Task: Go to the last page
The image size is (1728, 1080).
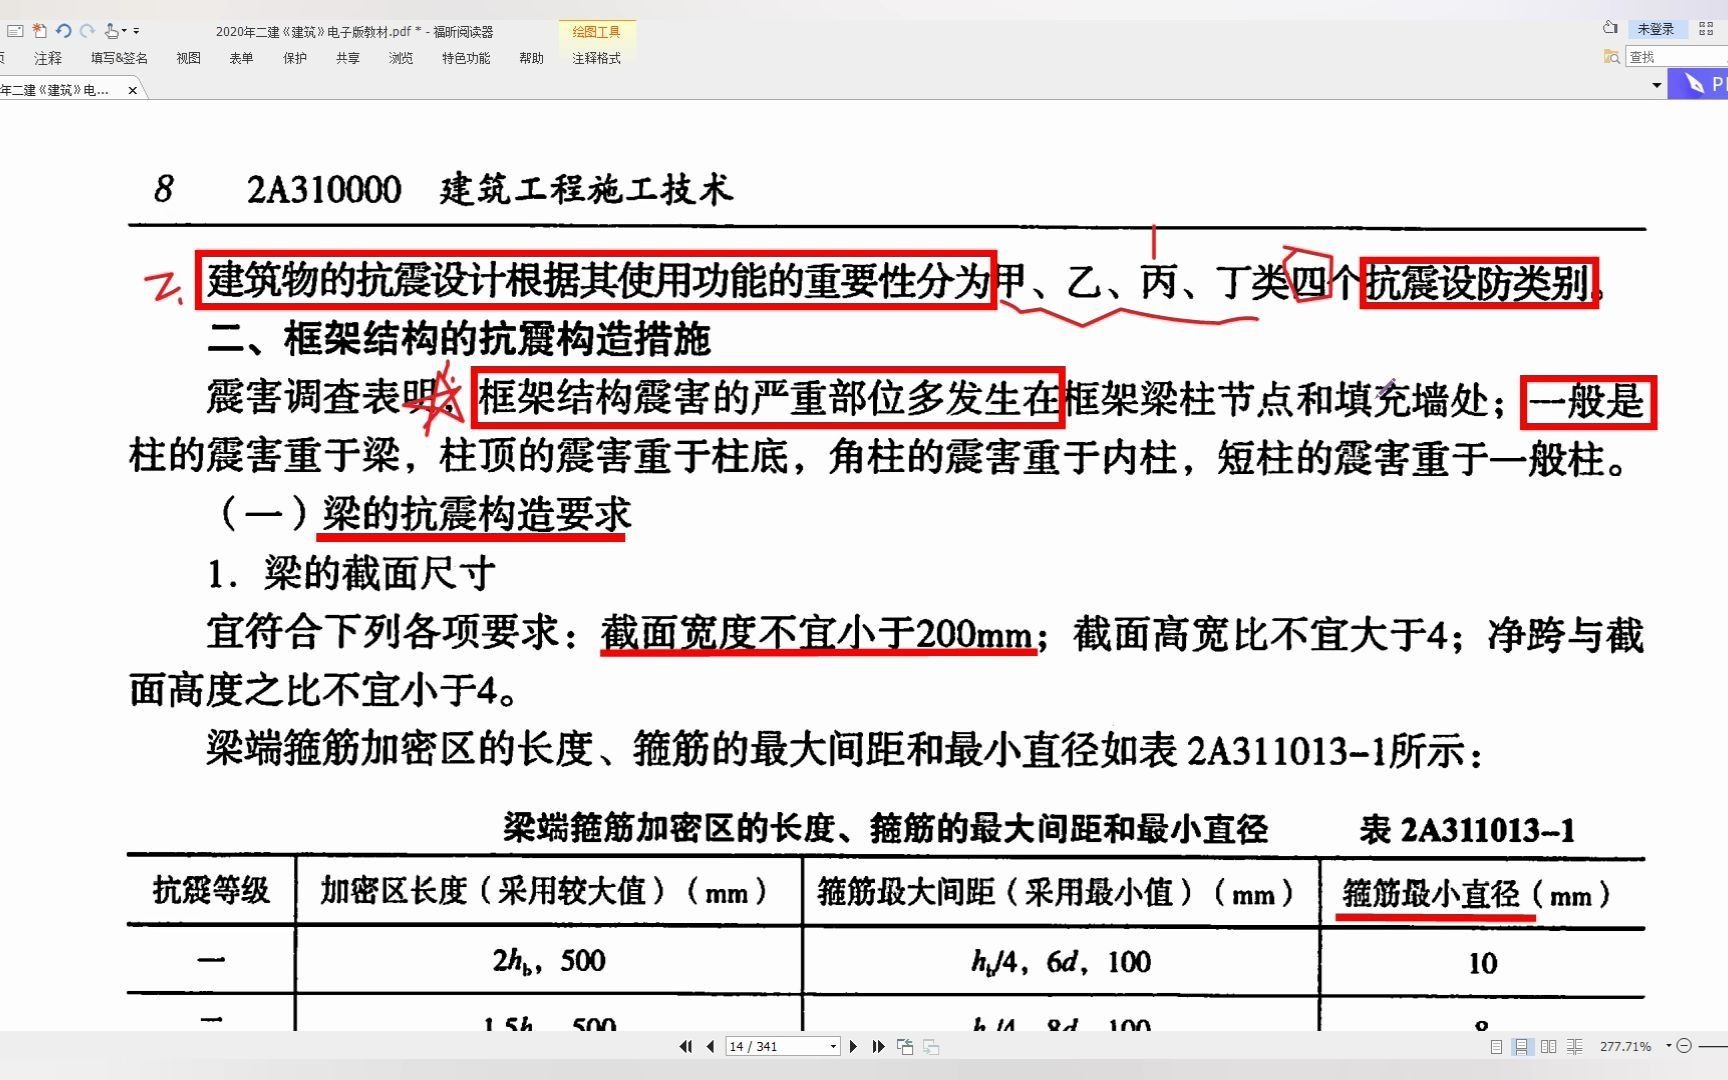Action: point(879,1045)
